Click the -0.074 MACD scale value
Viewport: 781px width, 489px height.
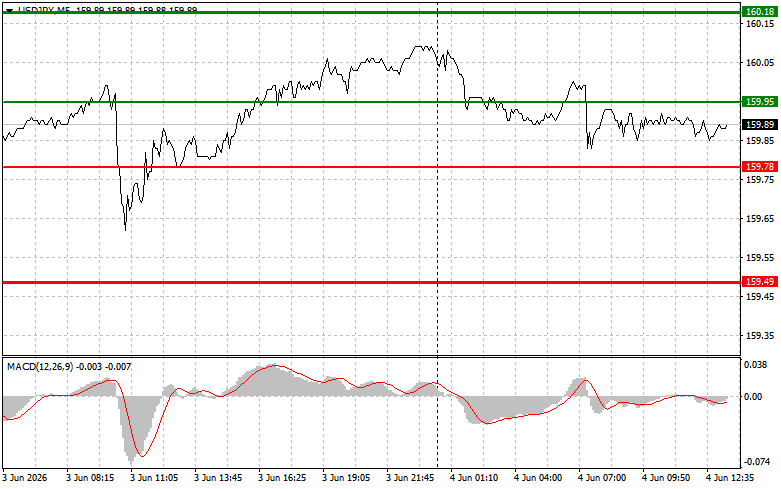tap(755, 462)
